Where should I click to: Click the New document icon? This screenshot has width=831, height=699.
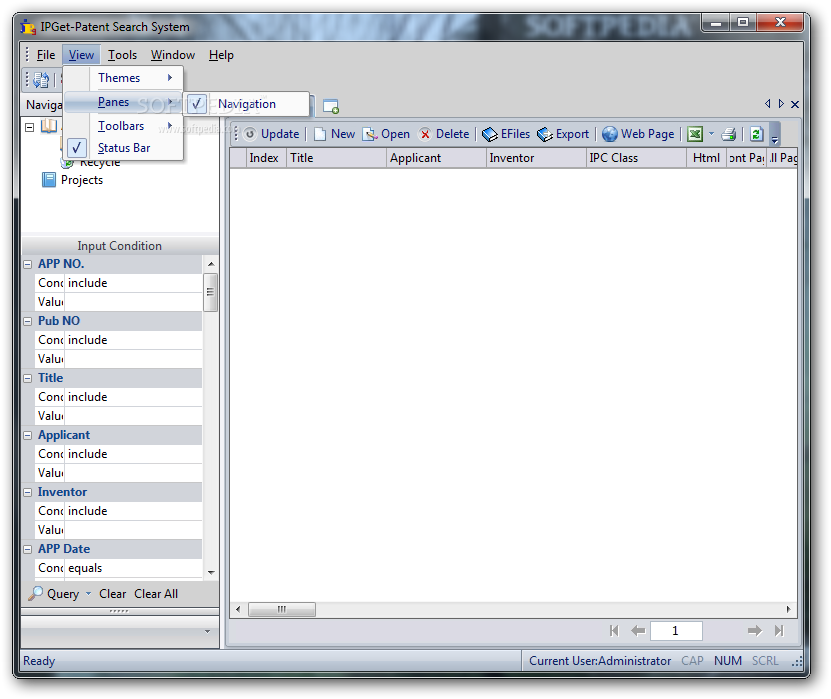(x=320, y=134)
